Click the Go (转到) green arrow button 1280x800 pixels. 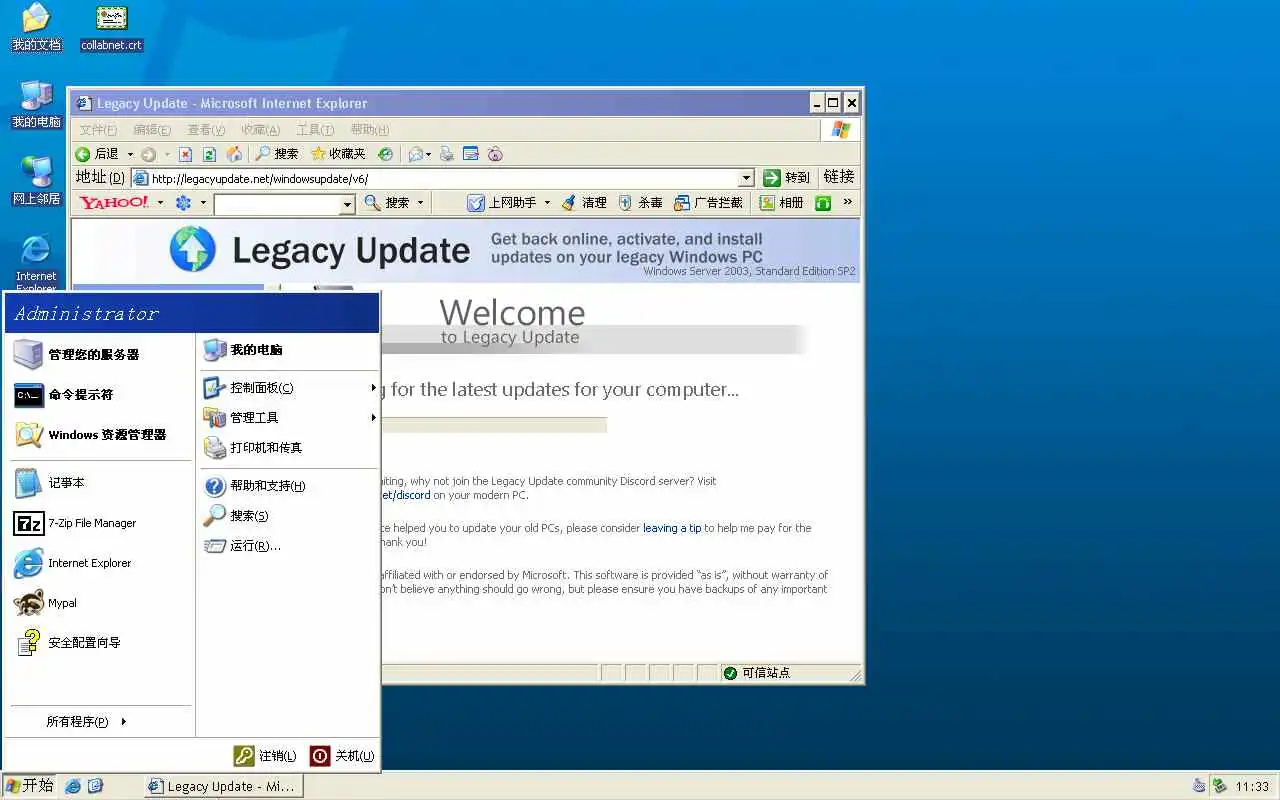[x=786, y=177]
